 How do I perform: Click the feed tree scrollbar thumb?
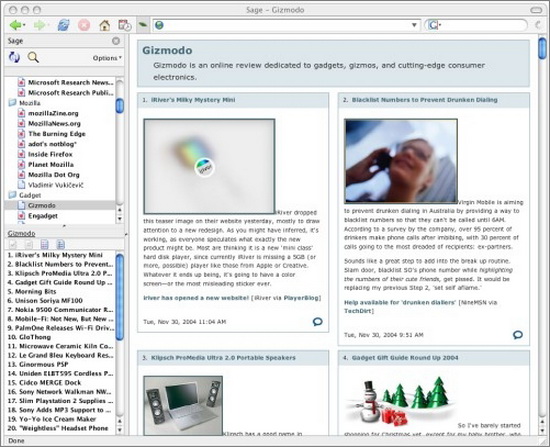(120, 105)
